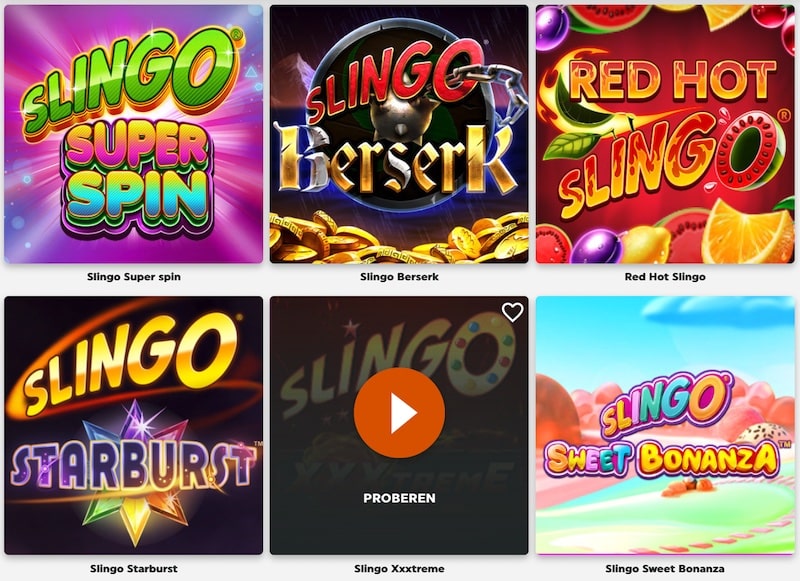800x581 pixels.
Task: Open the Slingo Starburst game thumbnail
Action: click(134, 425)
